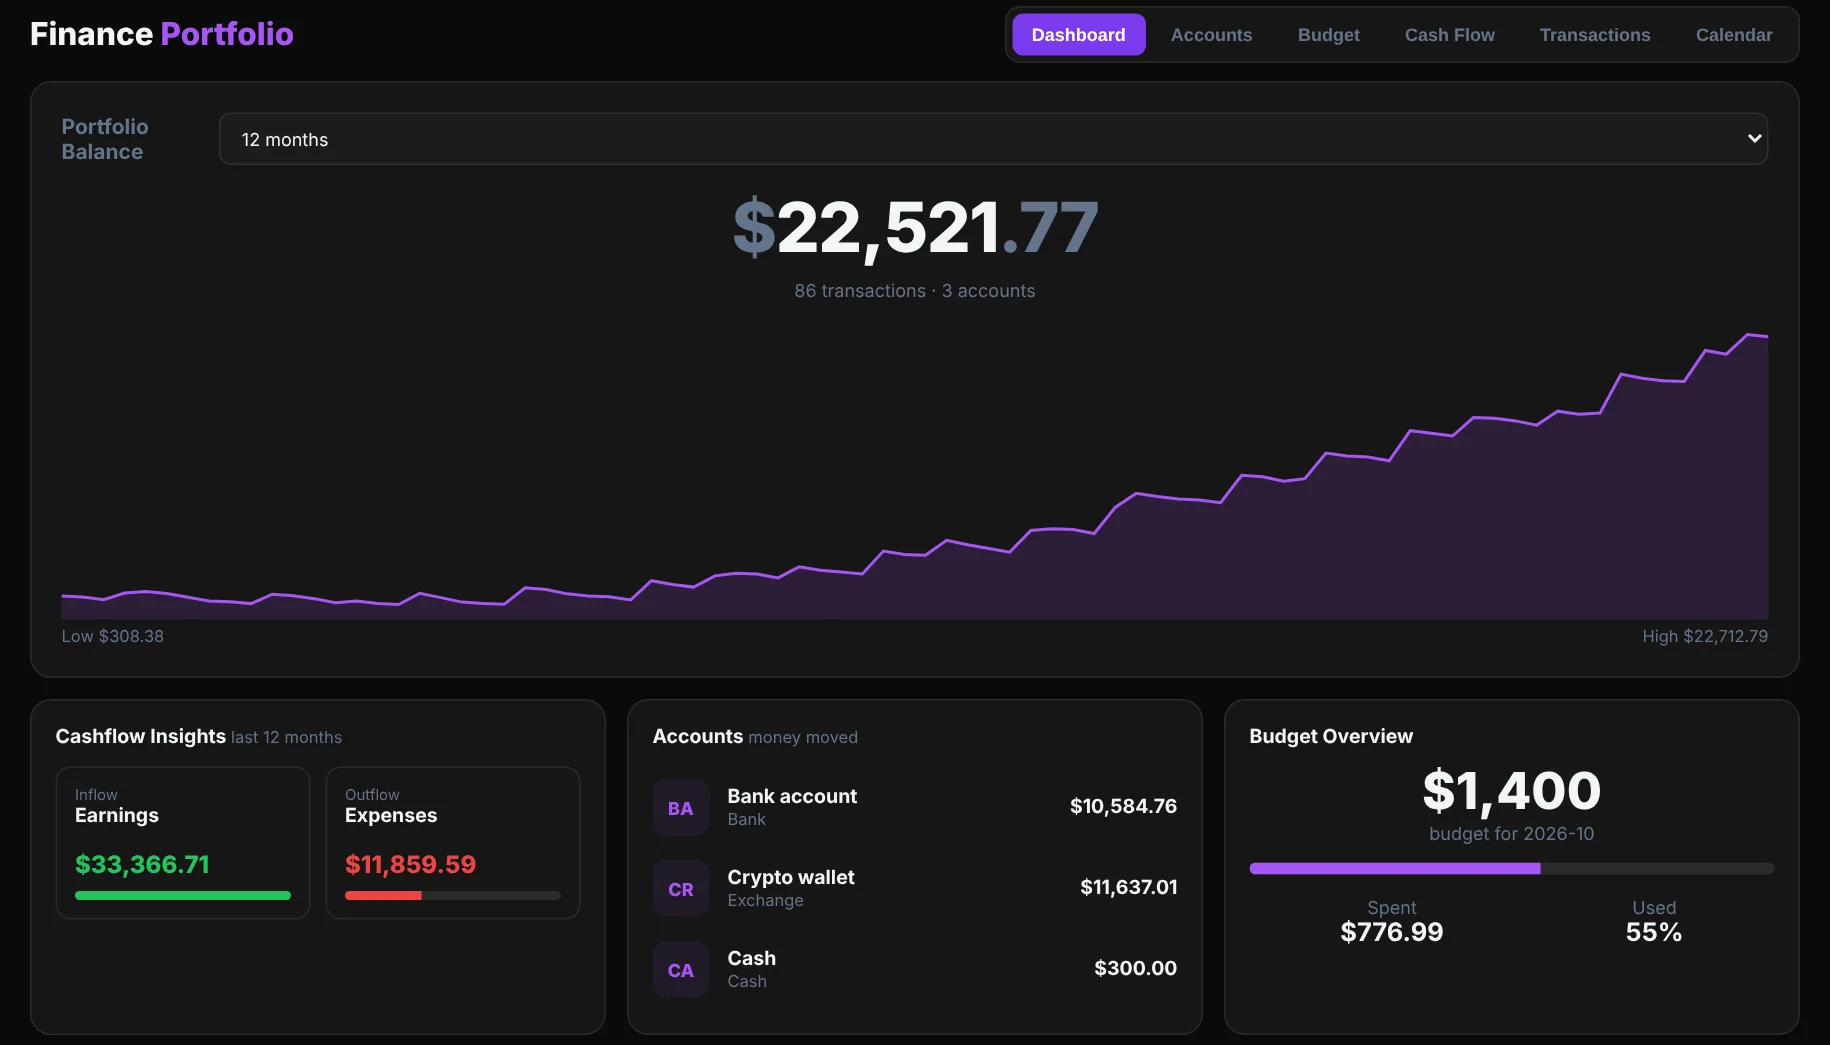Click the budget for 2026-10 label
The height and width of the screenshot is (1045, 1830).
pyautogui.click(x=1512, y=834)
